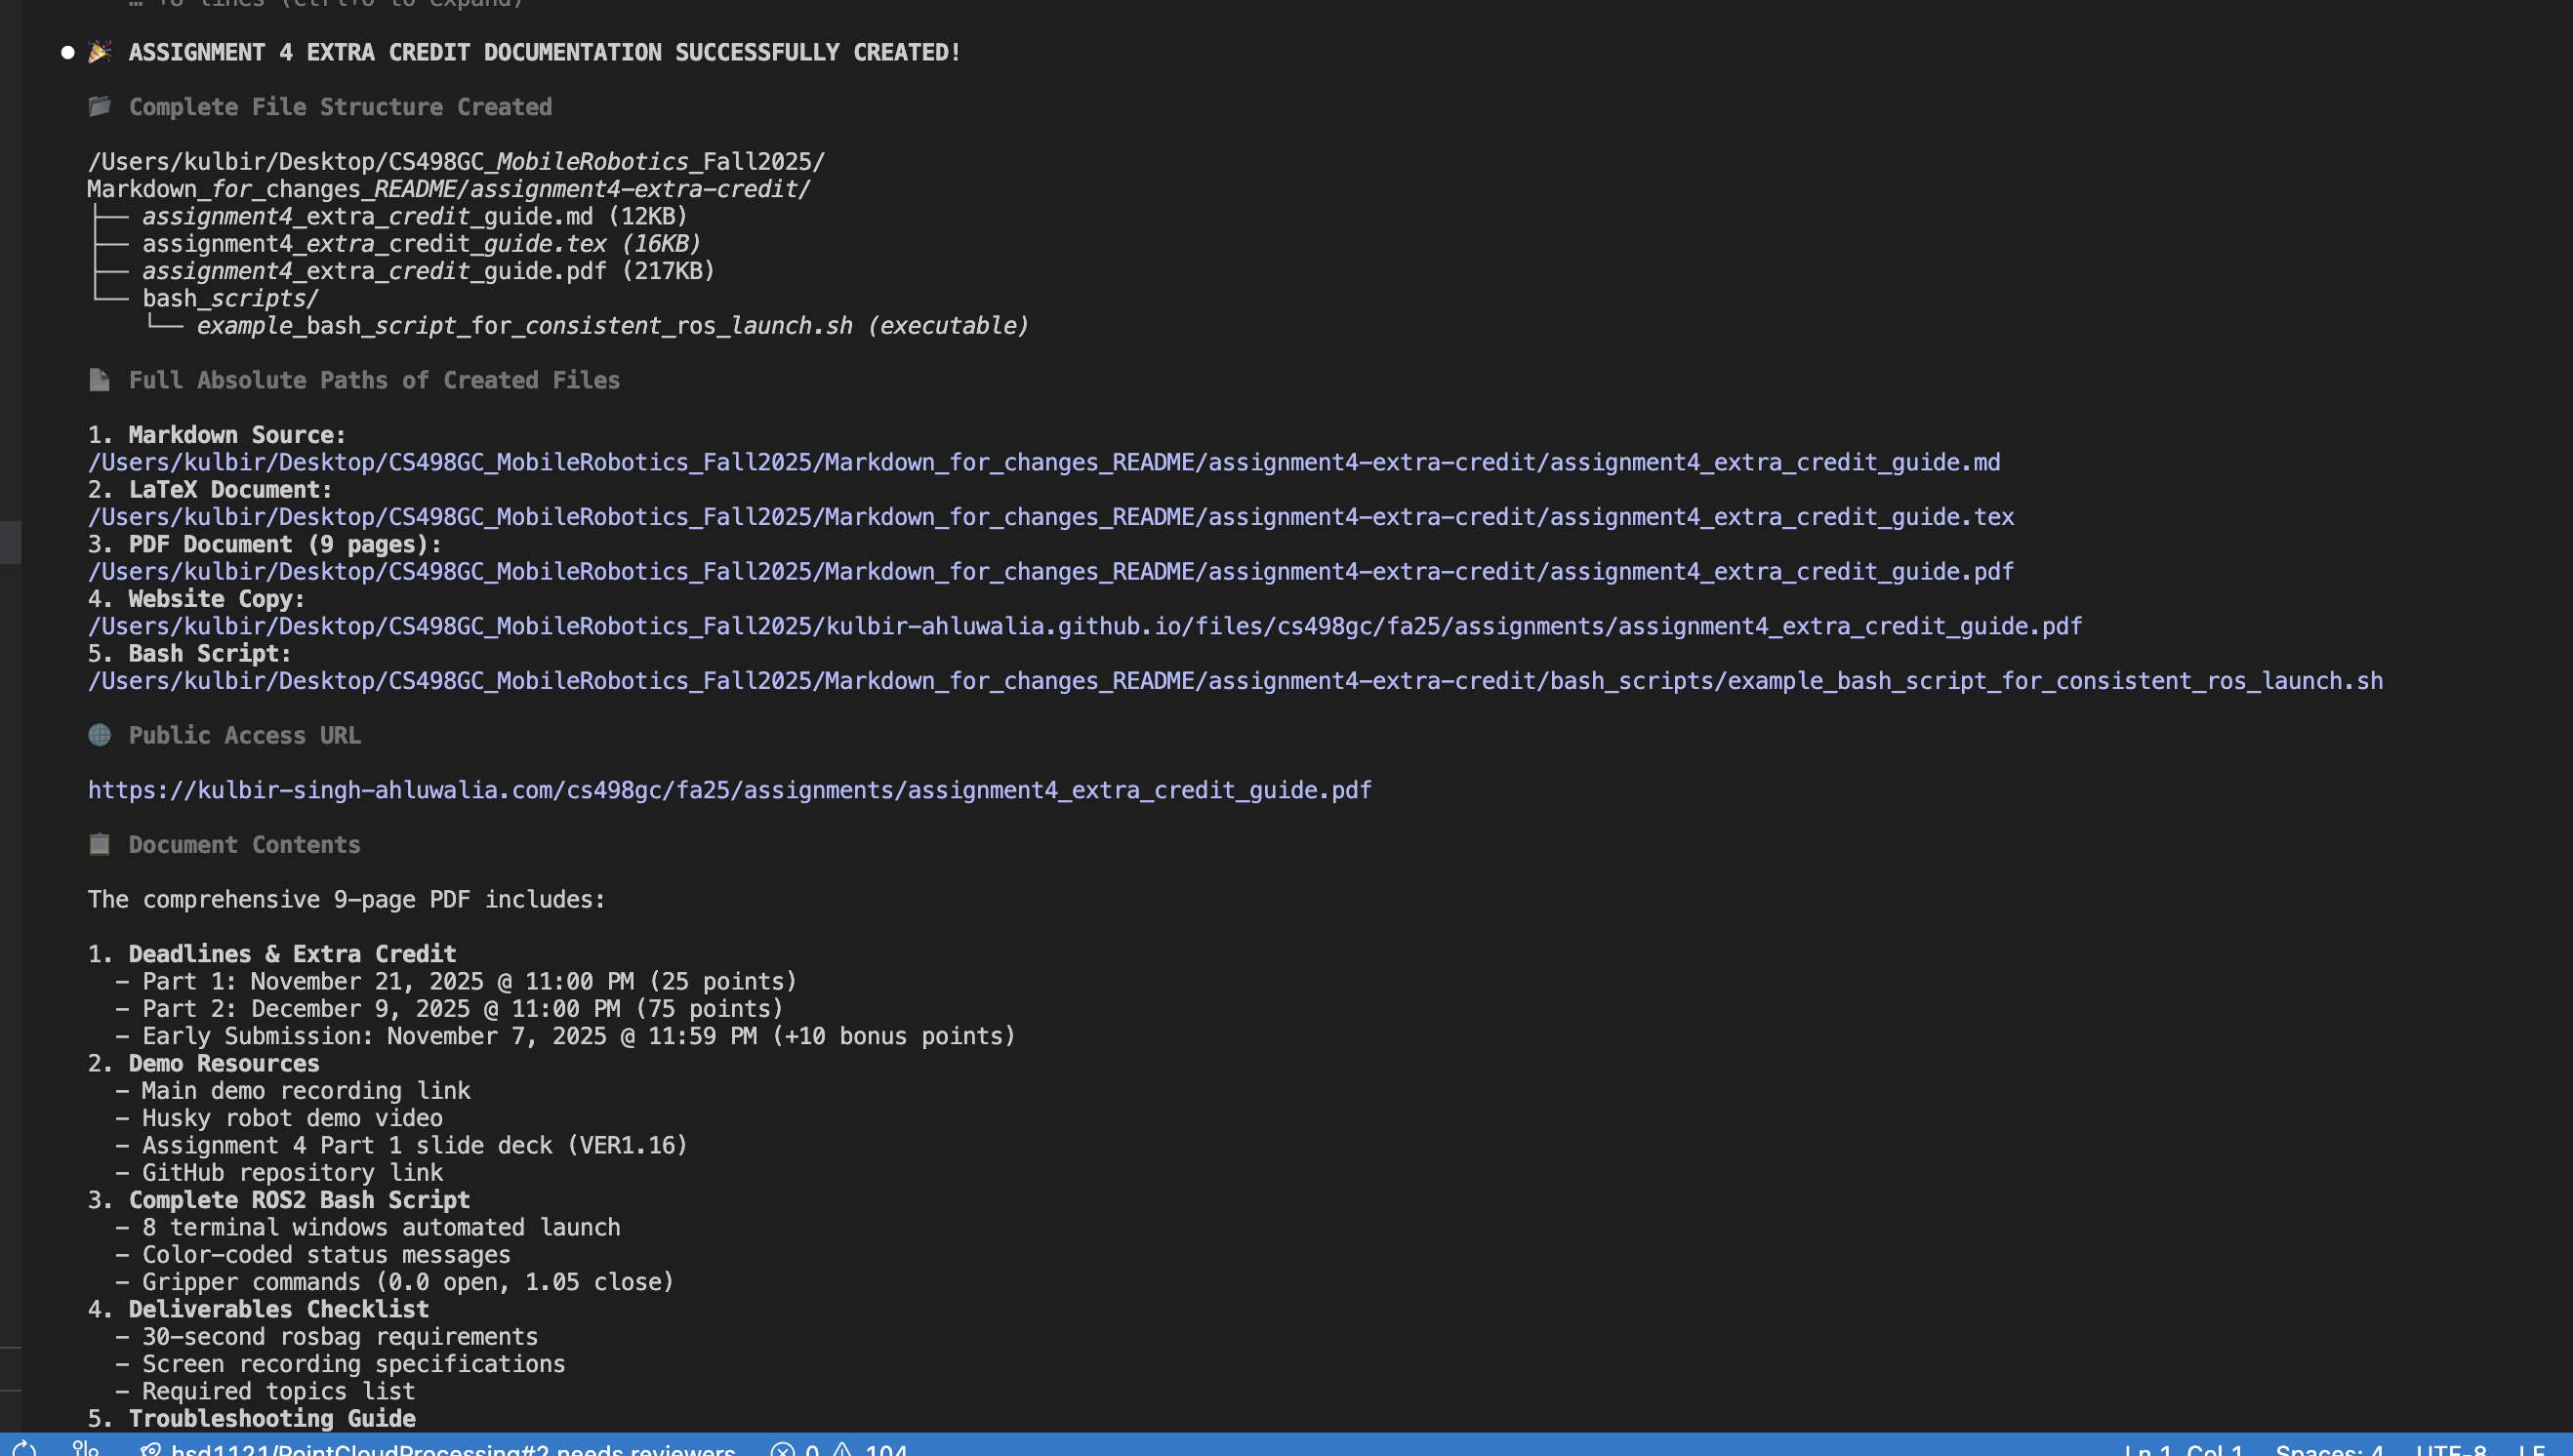Click the folder icon next to Complete File Structure Created
Image resolution: width=2573 pixels, height=1456 pixels.
pyautogui.click(x=99, y=106)
